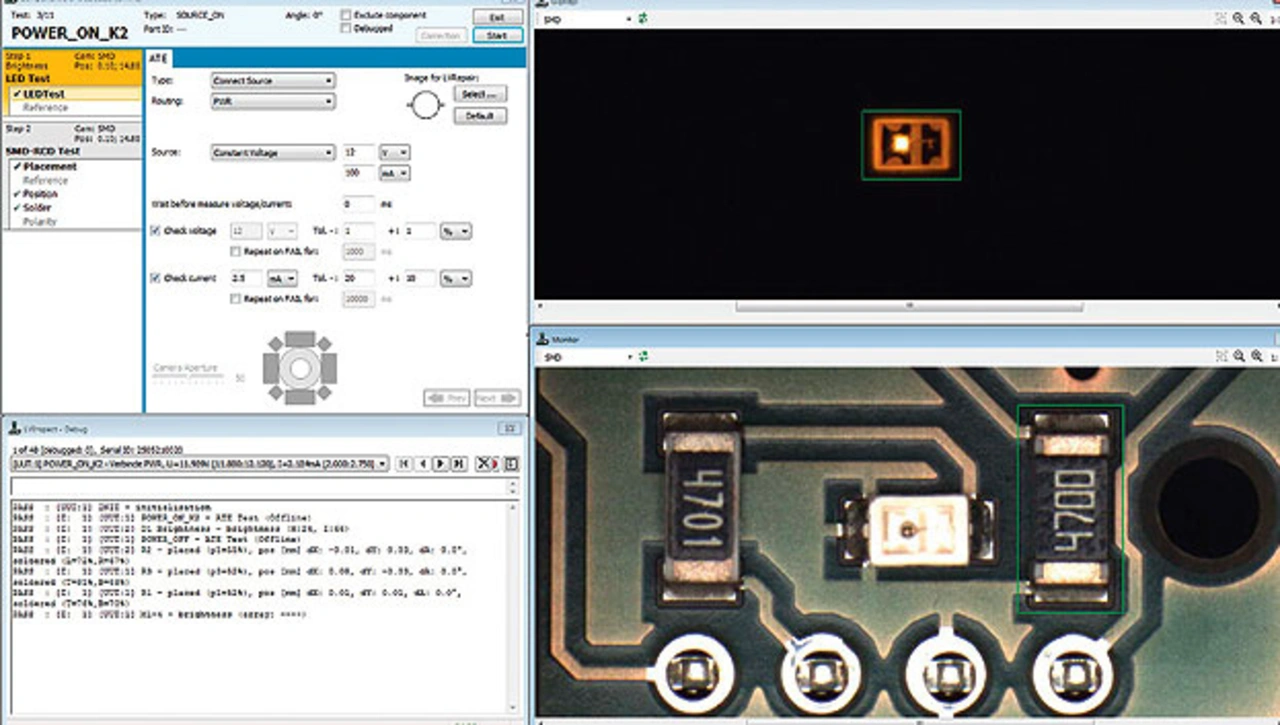This screenshot has height=725, width=1280.
Task: Click green refresh icon in top camera panel
Action: 646,19
